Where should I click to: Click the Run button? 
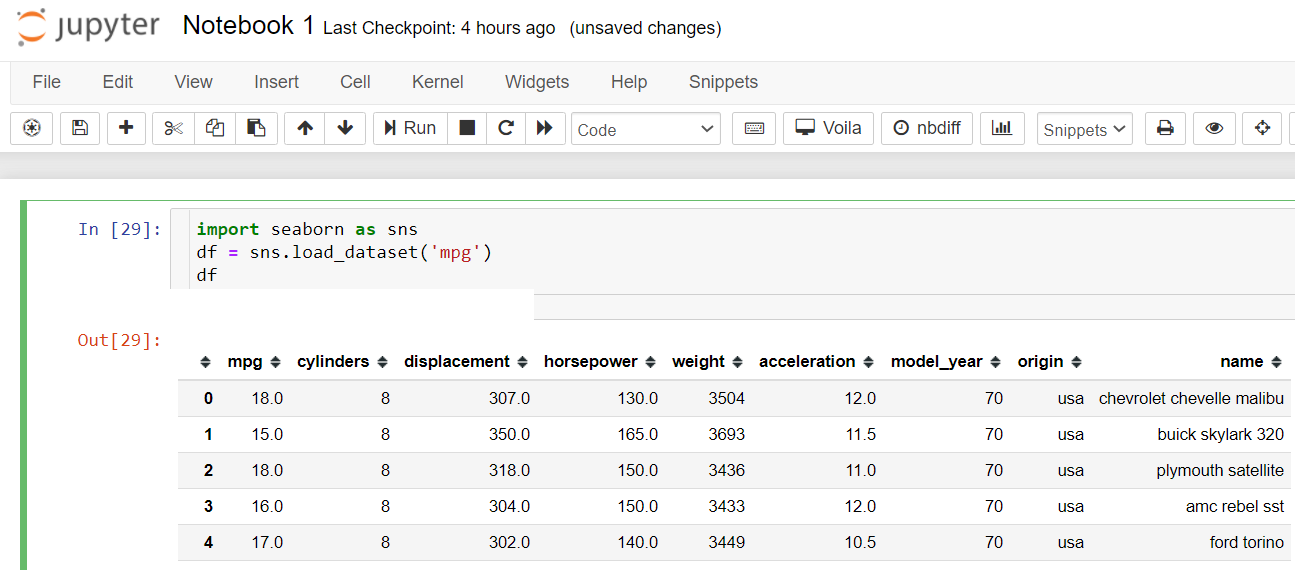tap(410, 128)
